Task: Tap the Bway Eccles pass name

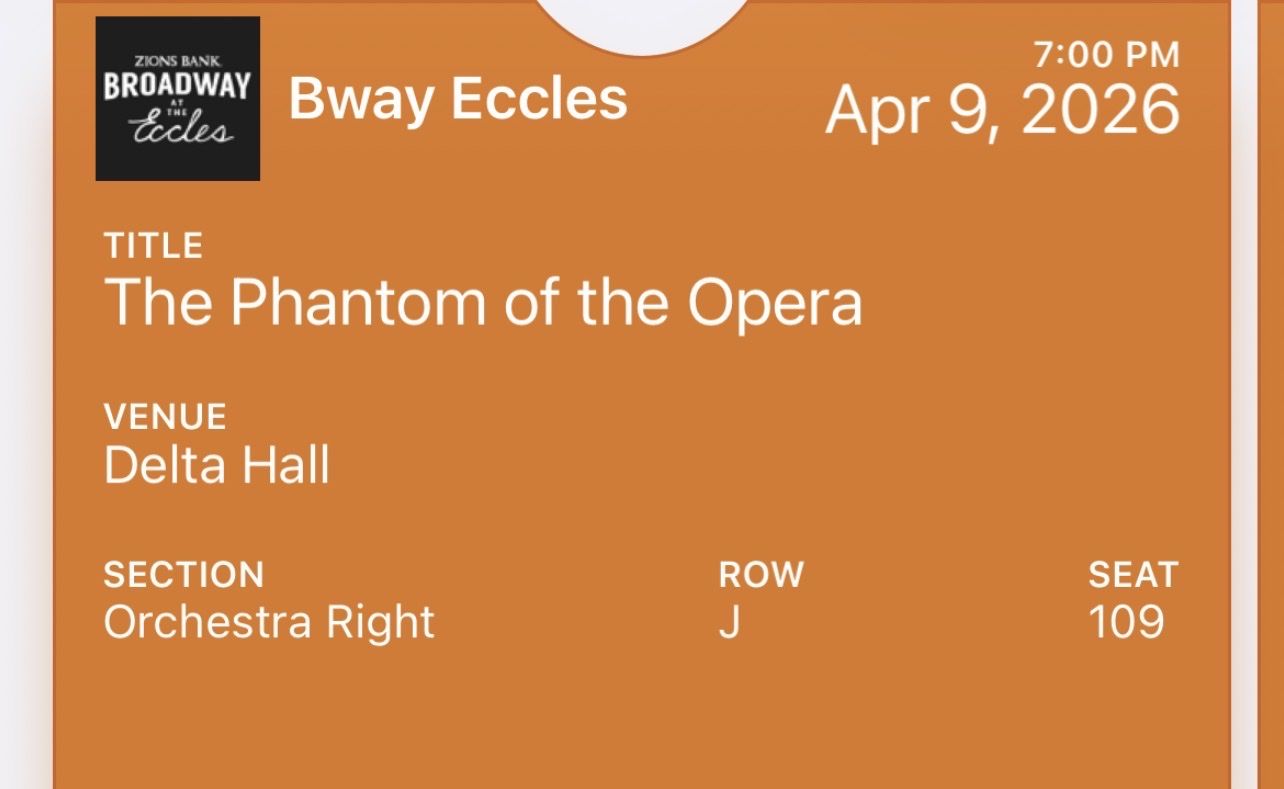Action: tap(458, 99)
